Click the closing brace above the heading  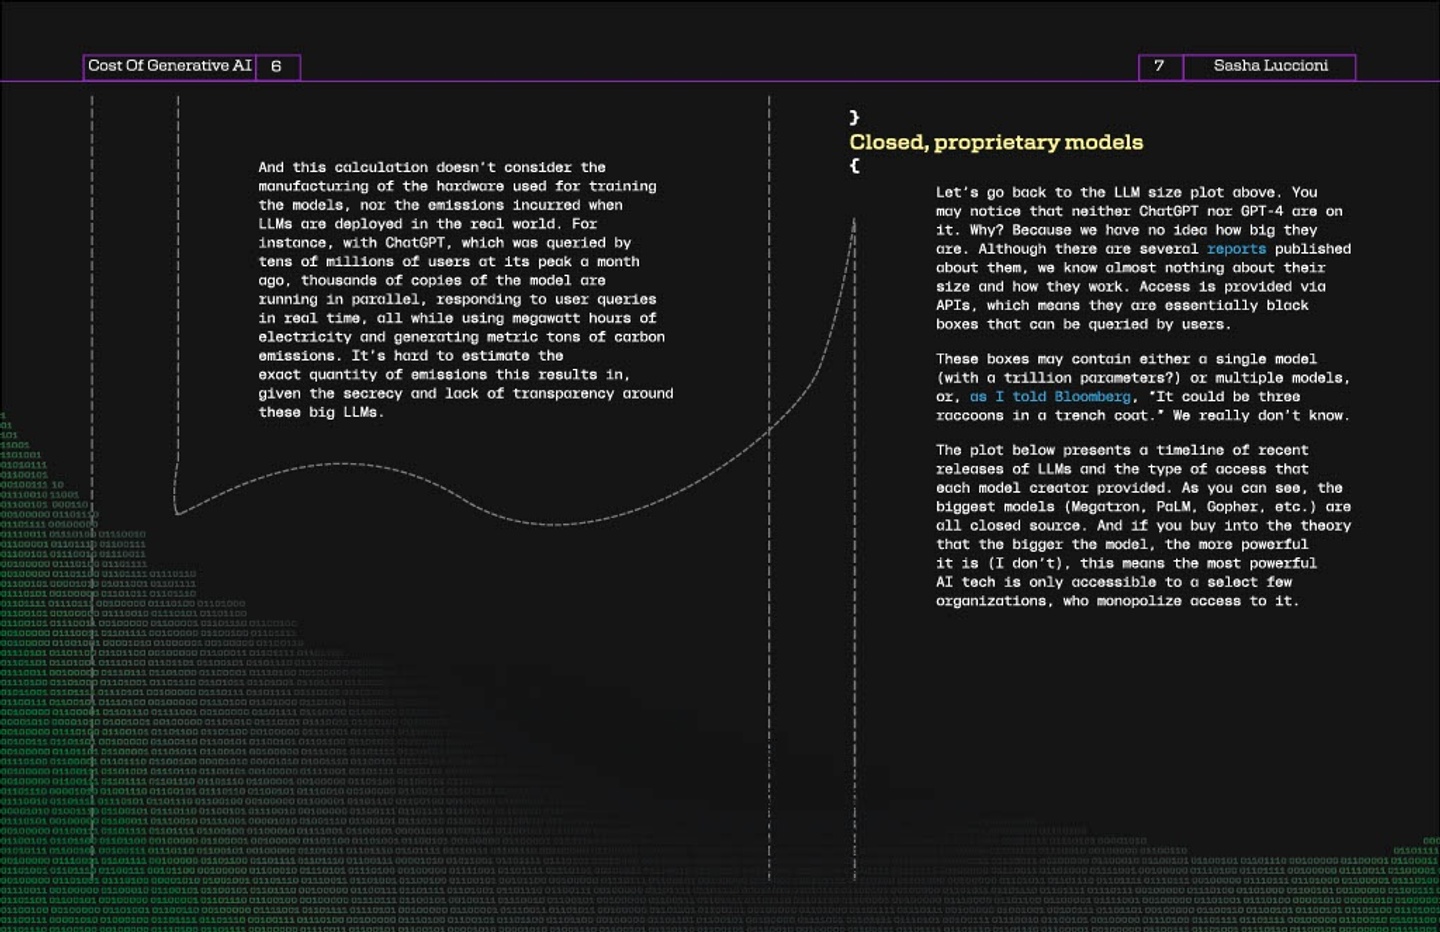(854, 118)
